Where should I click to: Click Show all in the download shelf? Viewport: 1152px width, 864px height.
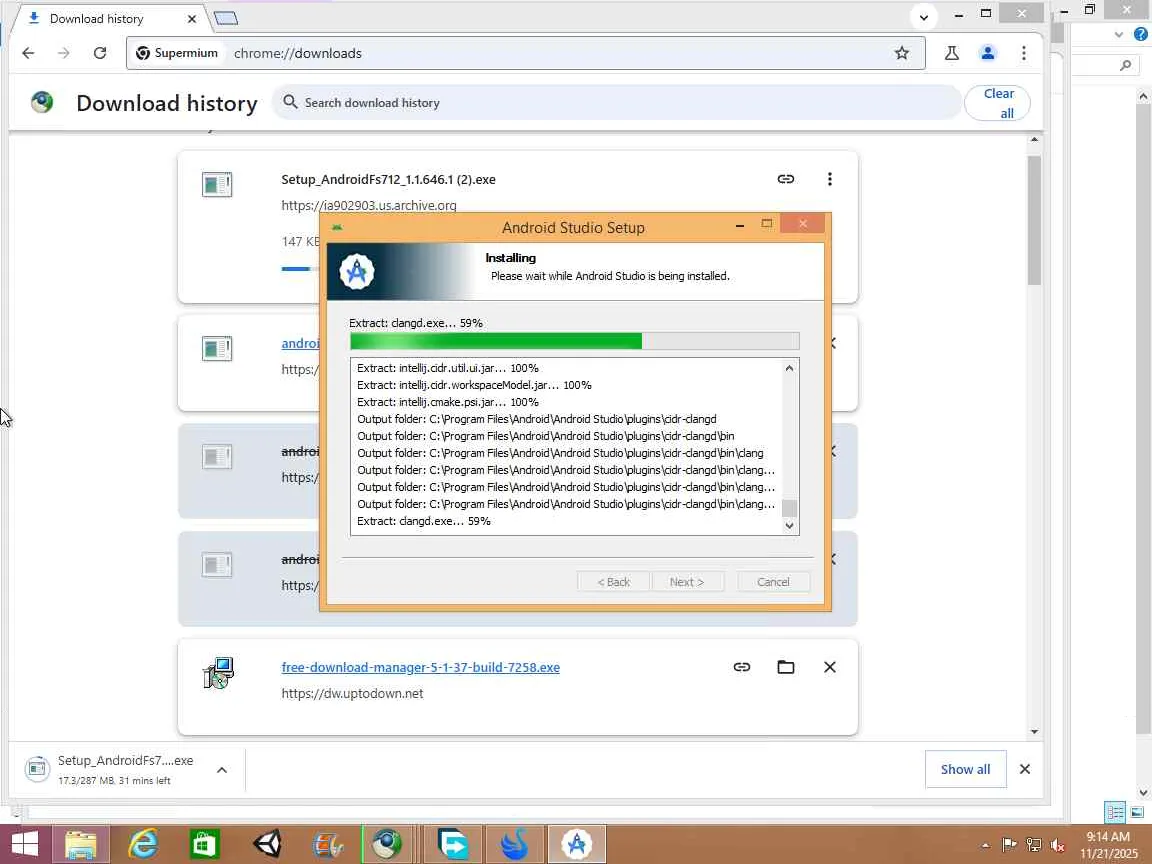(965, 769)
